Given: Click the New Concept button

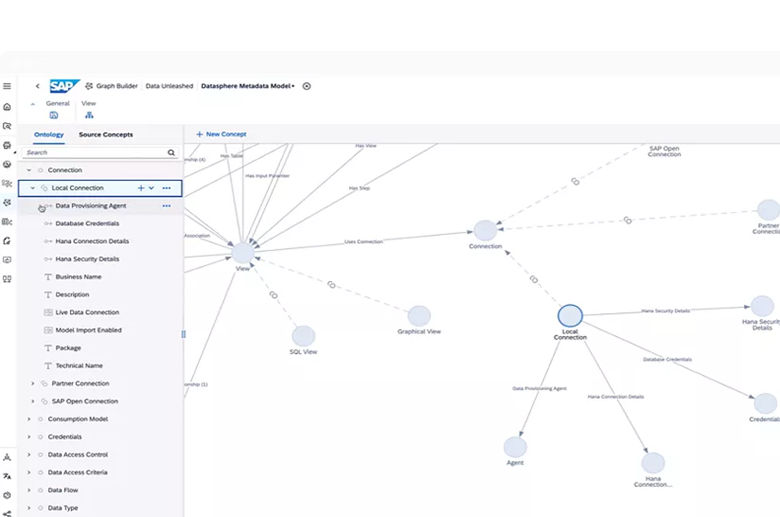Looking at the screenshot, I should 221,134.
